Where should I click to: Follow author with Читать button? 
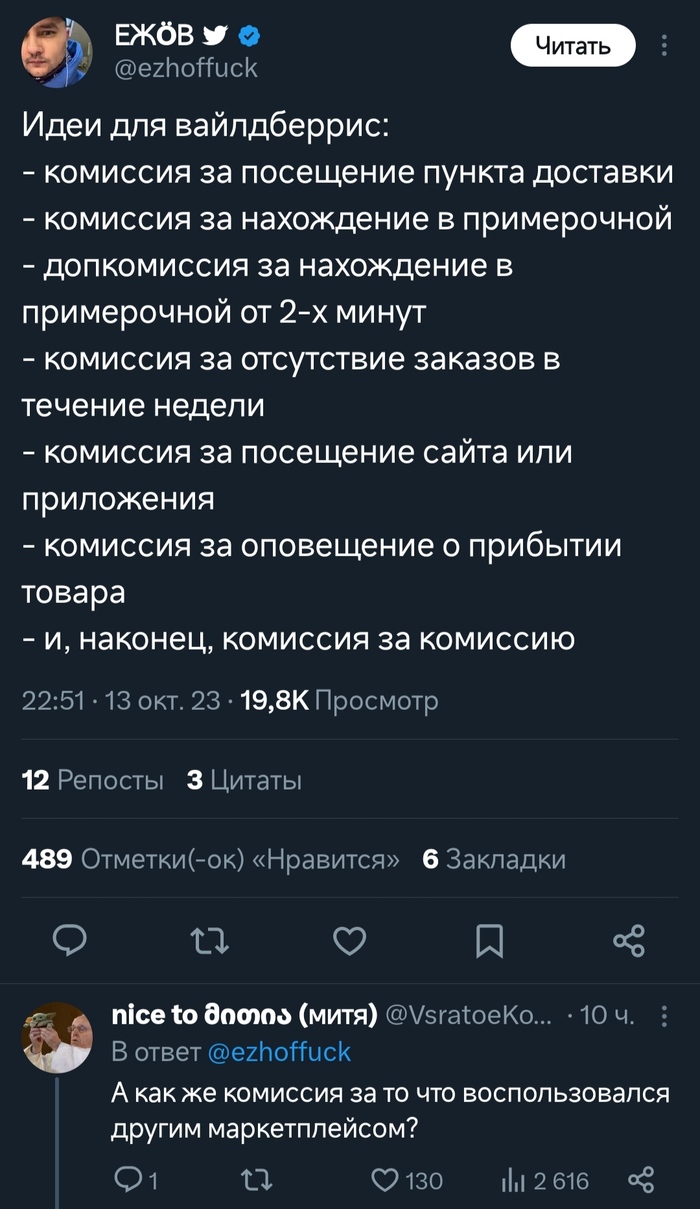point(573,45)
